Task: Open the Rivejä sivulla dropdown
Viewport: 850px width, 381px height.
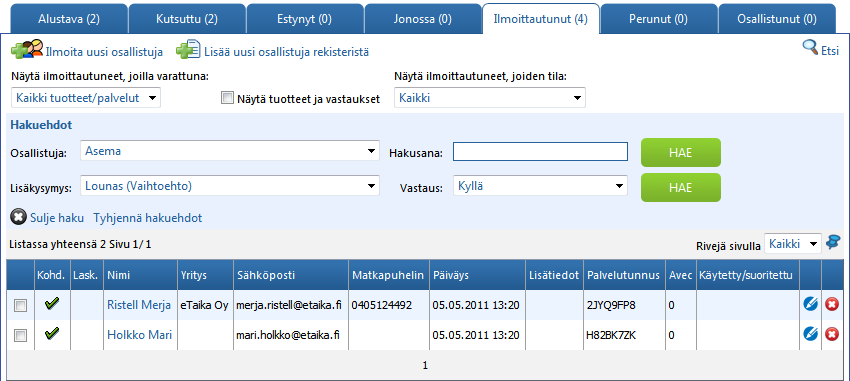Action: (793, 244)
